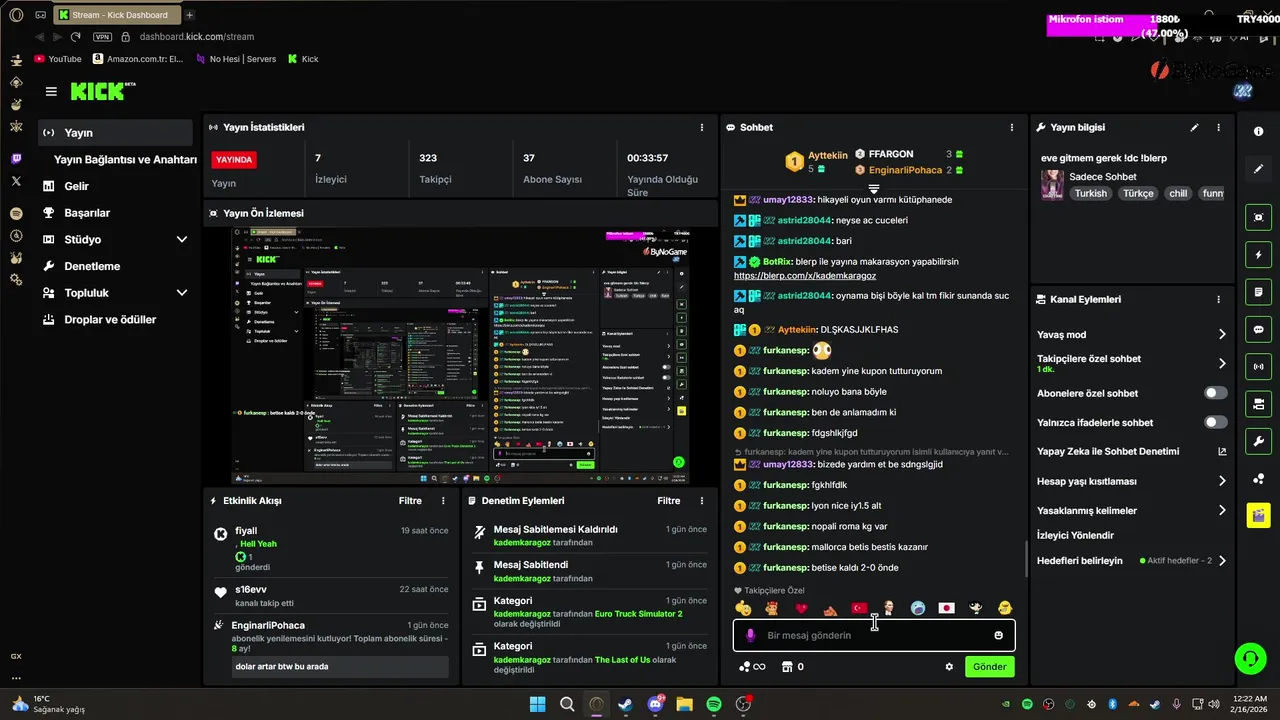1280x720 pixels.
Task: Open Yapay Zeka ile Sohbet Denetimi
Action: tap(1132, 452)
